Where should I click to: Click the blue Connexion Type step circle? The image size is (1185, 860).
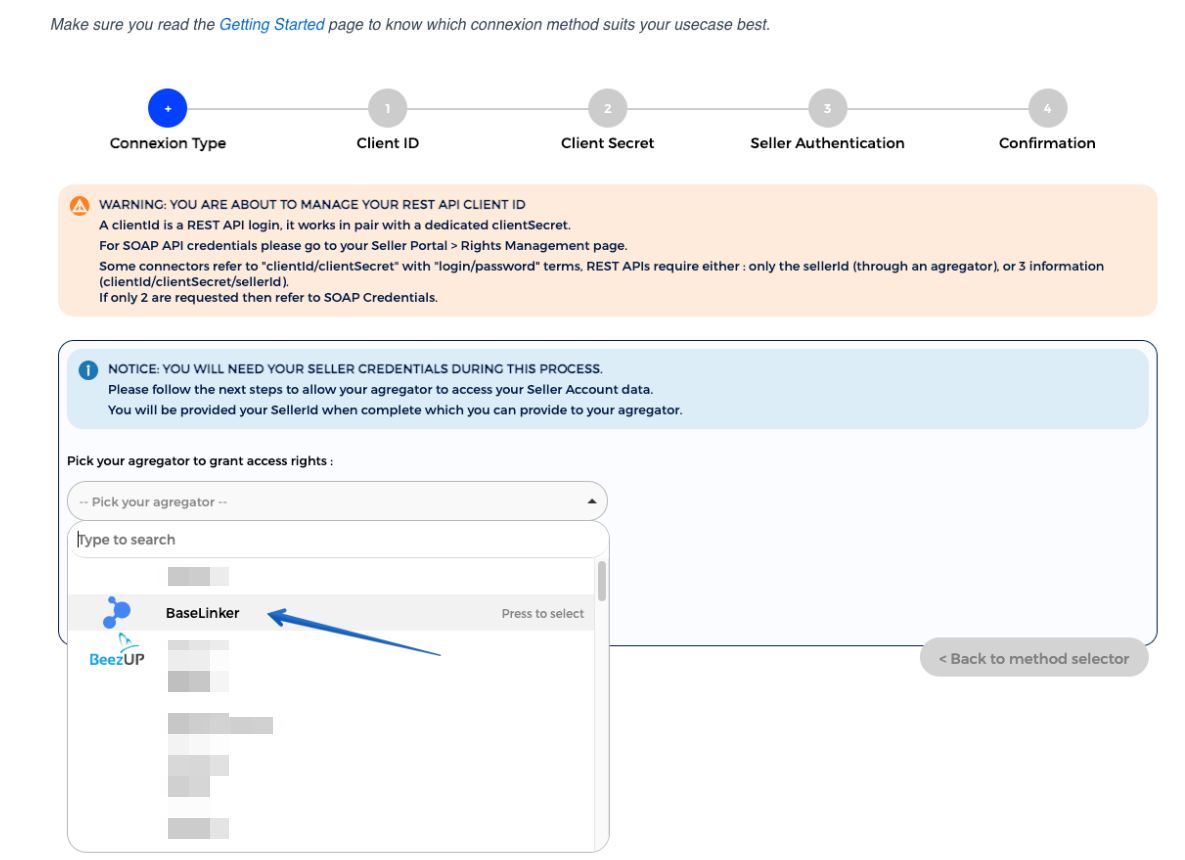point(168,108)
